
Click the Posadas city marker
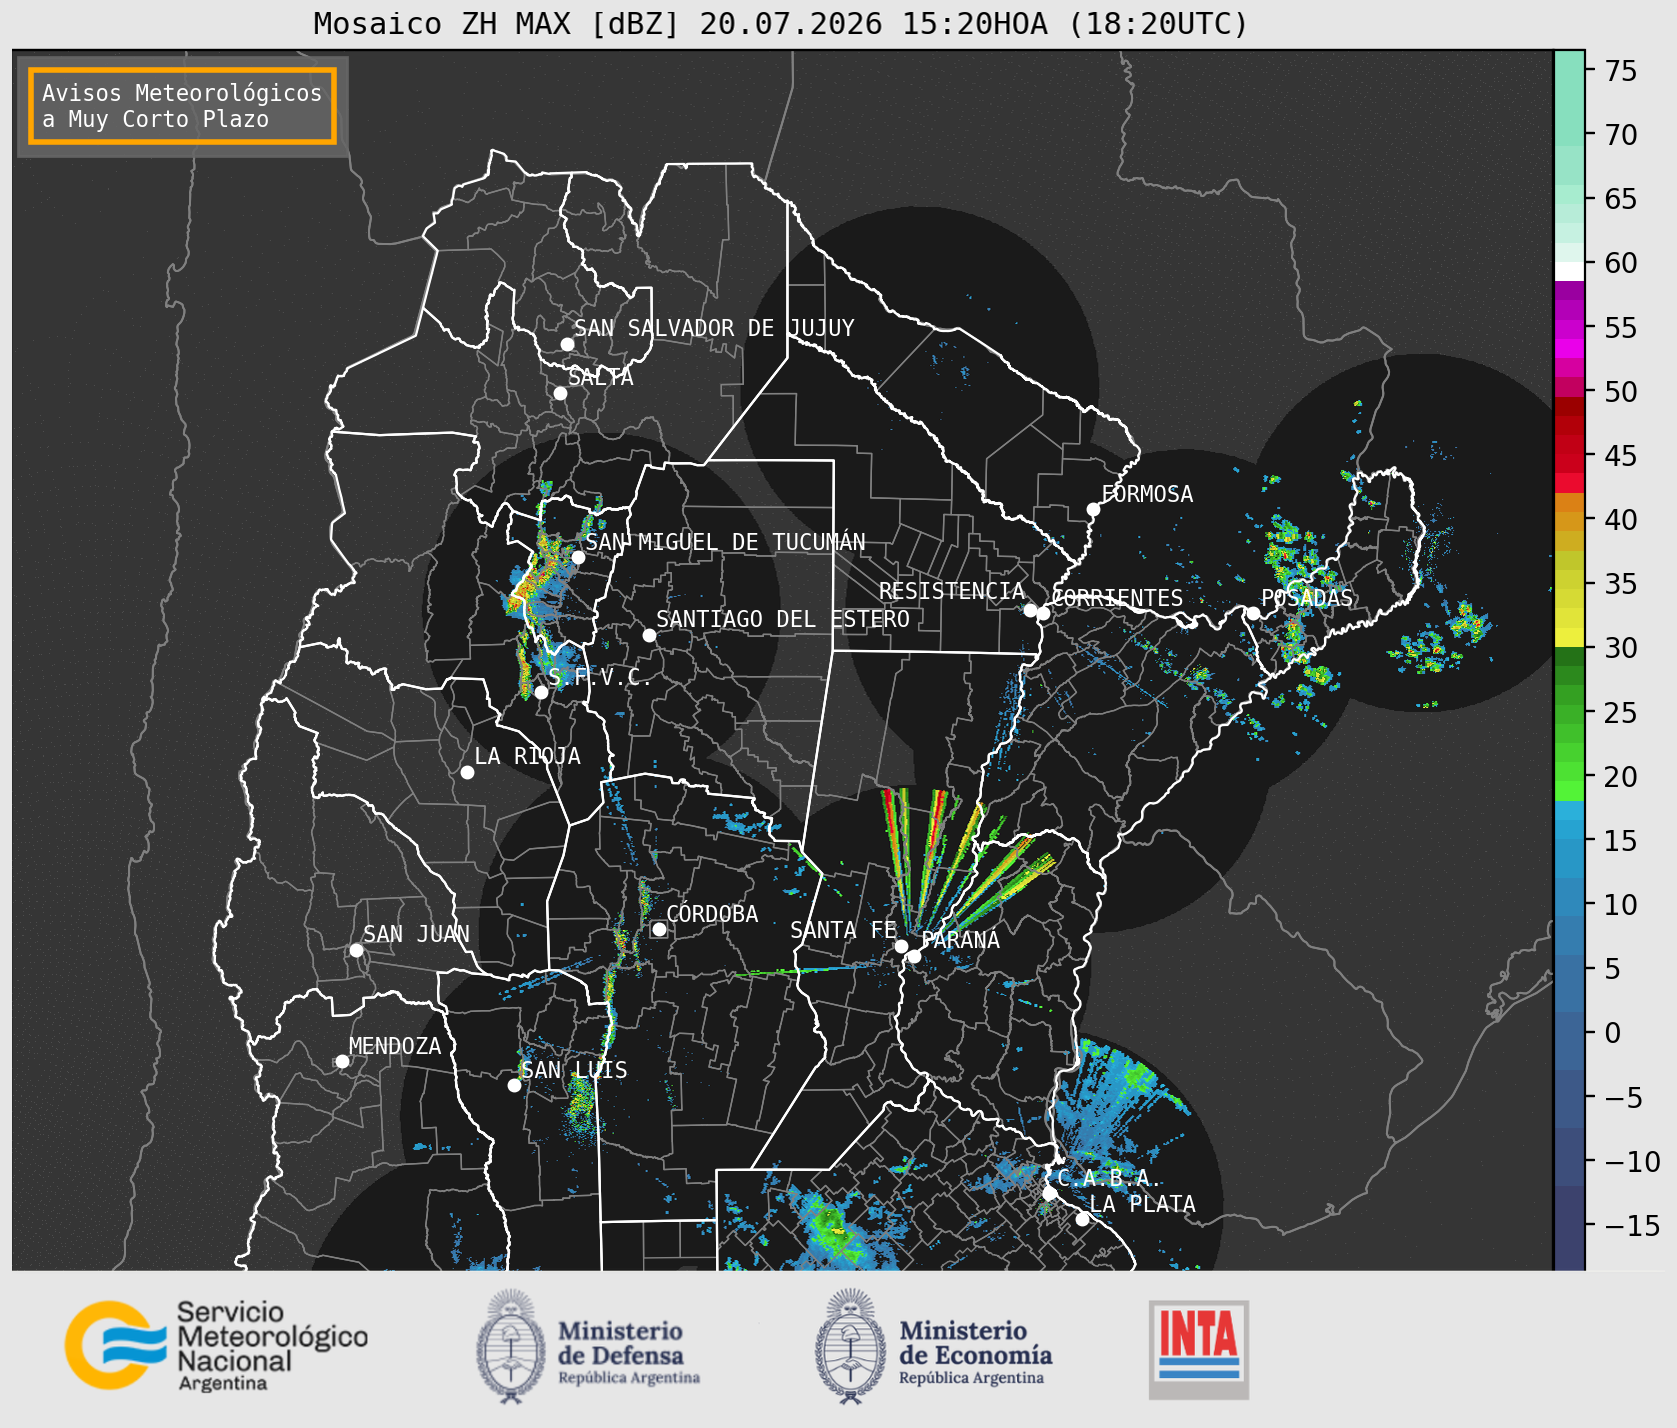click(1252, 613)
